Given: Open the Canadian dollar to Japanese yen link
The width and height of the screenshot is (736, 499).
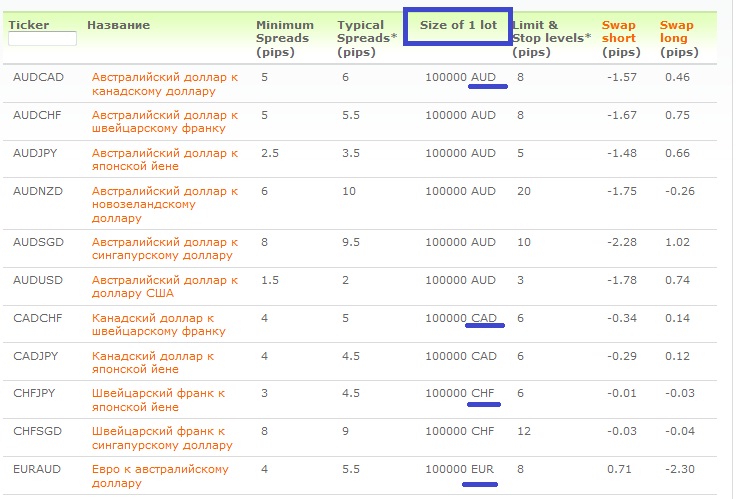Looking at the screenshot, I should tap(153, 363).
